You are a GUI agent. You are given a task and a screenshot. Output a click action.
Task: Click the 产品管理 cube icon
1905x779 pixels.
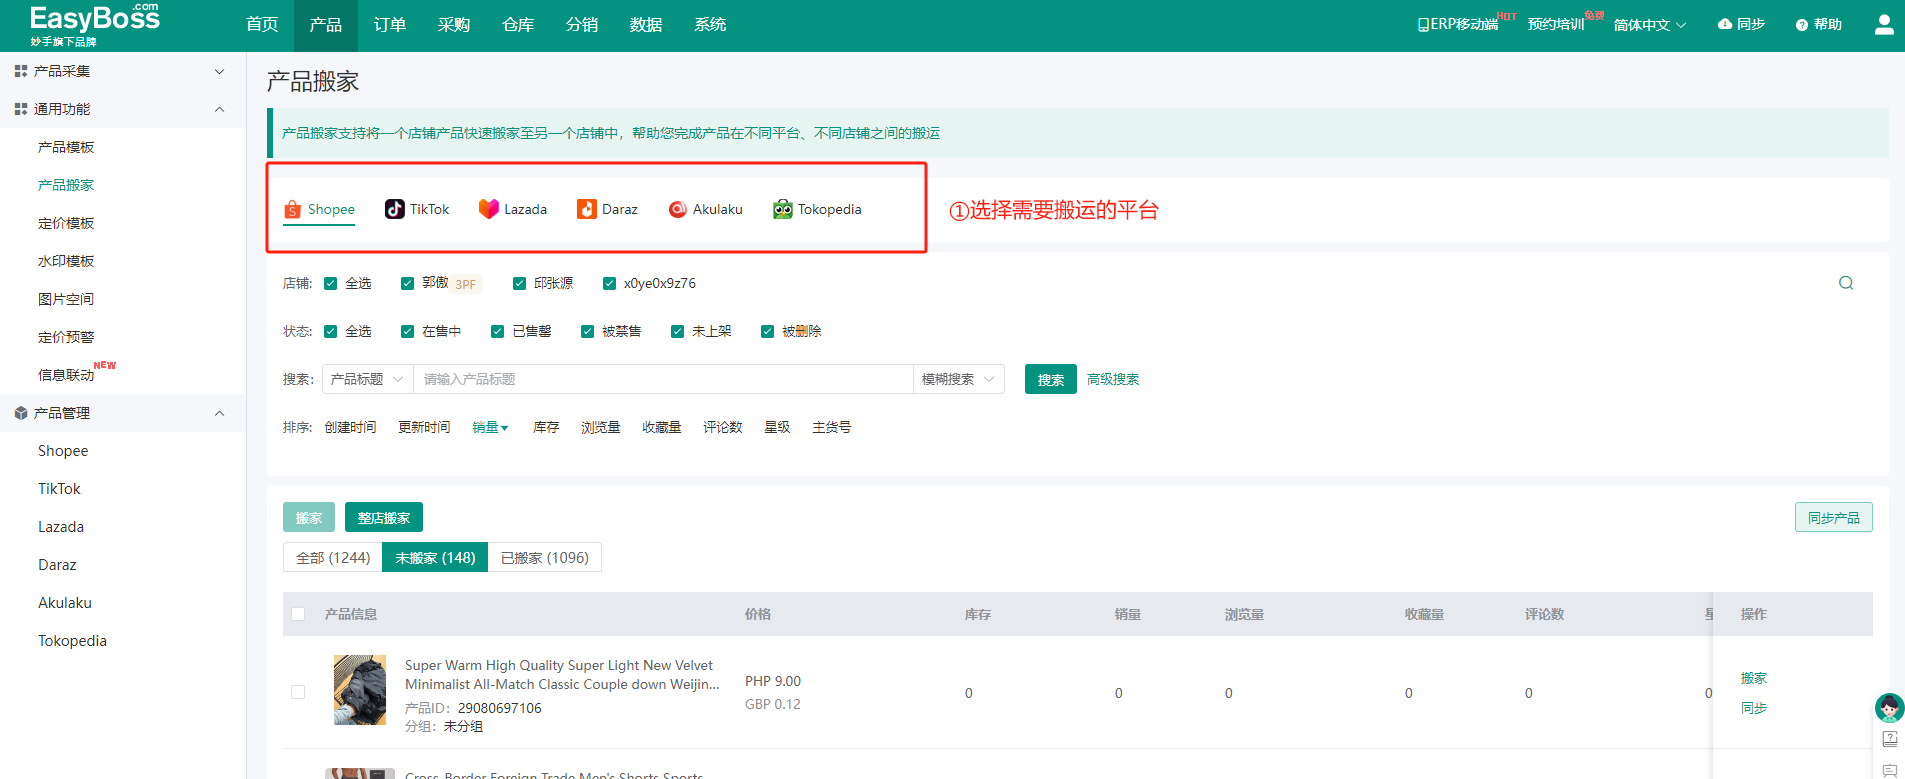[x=21, y=413]
